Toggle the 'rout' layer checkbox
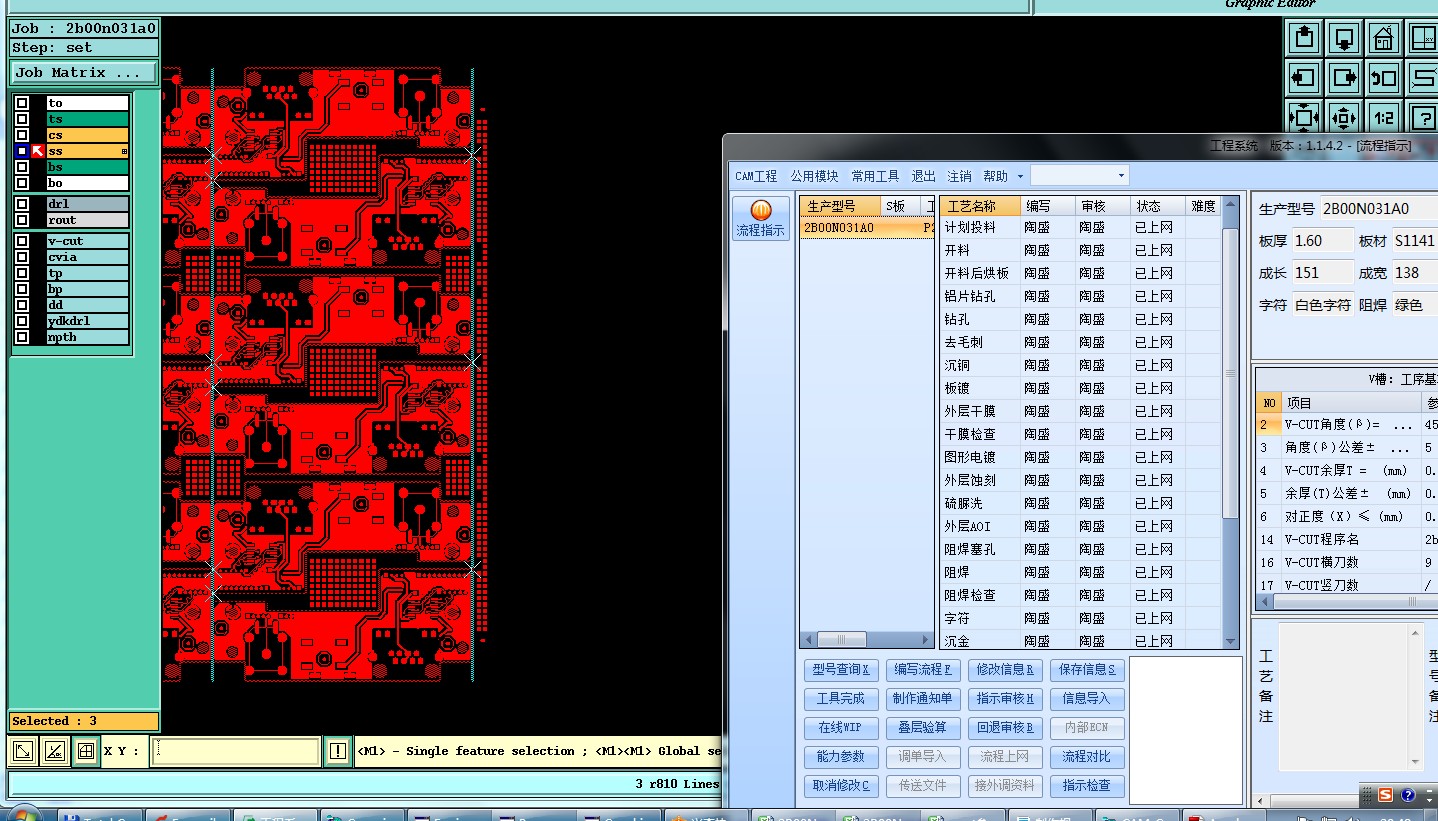 pyautogui.click(x=22, y=220)
